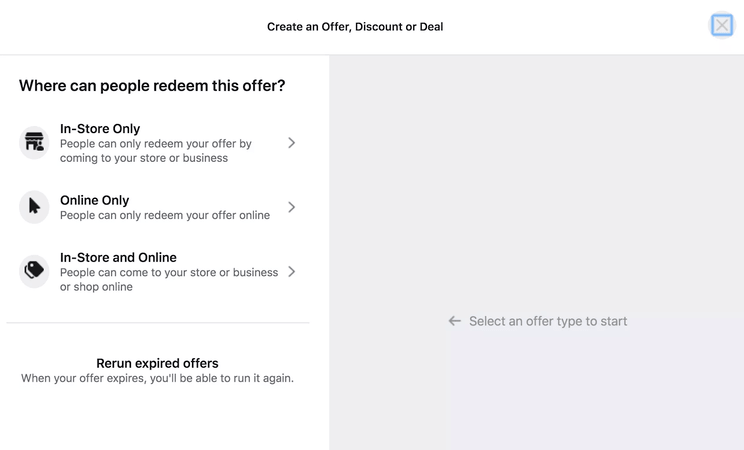
Task: Click the 'Create an Offer, Discount or Deal' title
Action: [x=355, y=27]
